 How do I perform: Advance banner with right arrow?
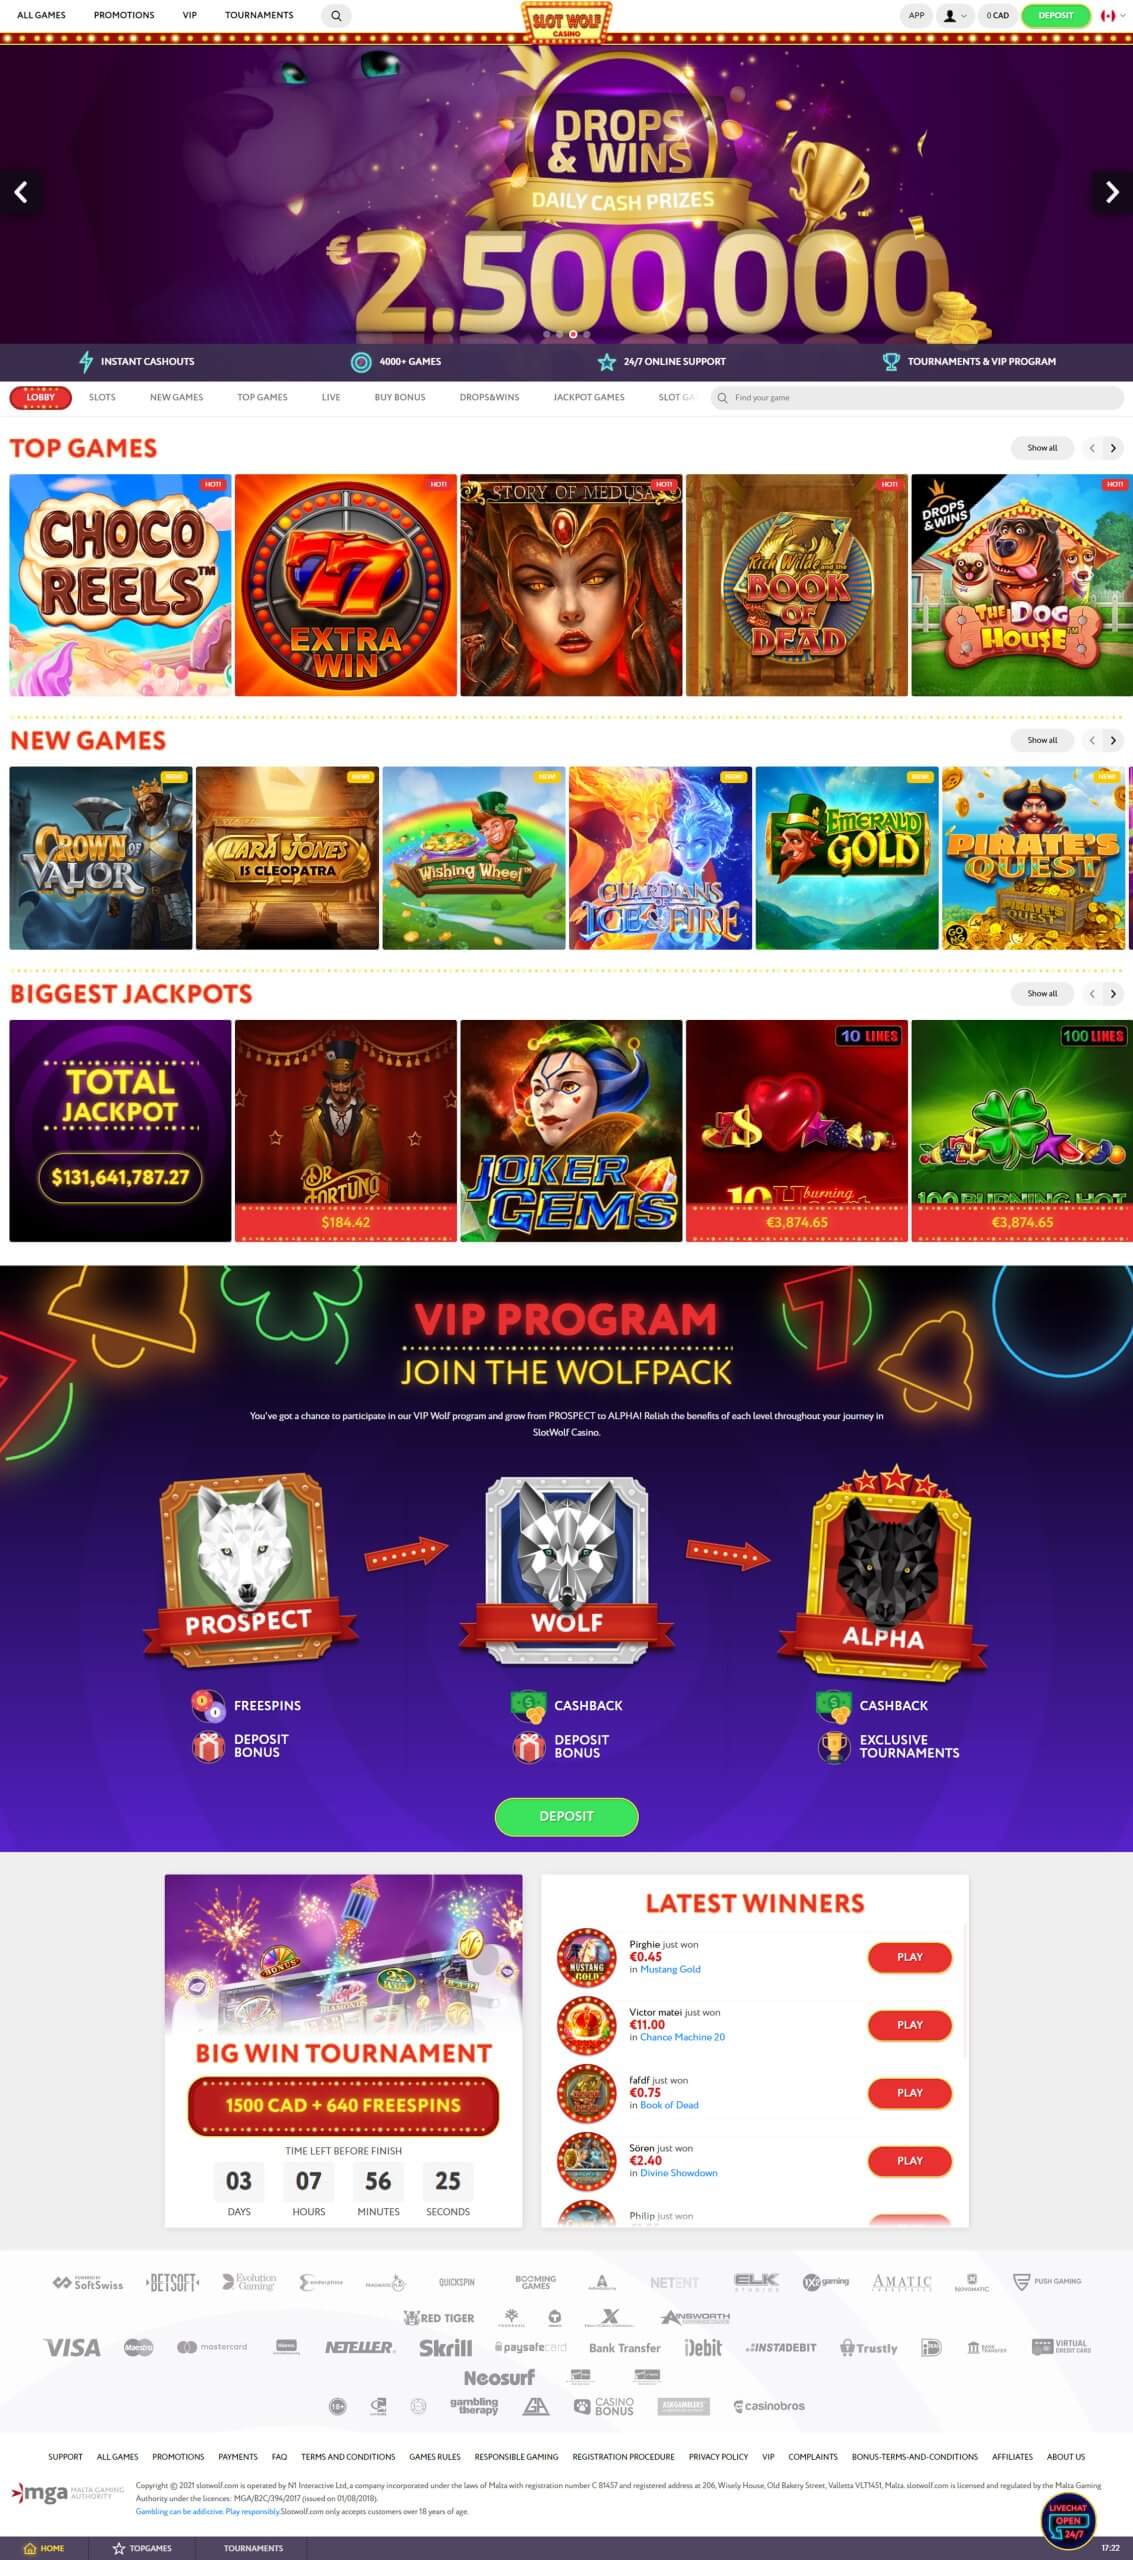[x=1111, y=192]
